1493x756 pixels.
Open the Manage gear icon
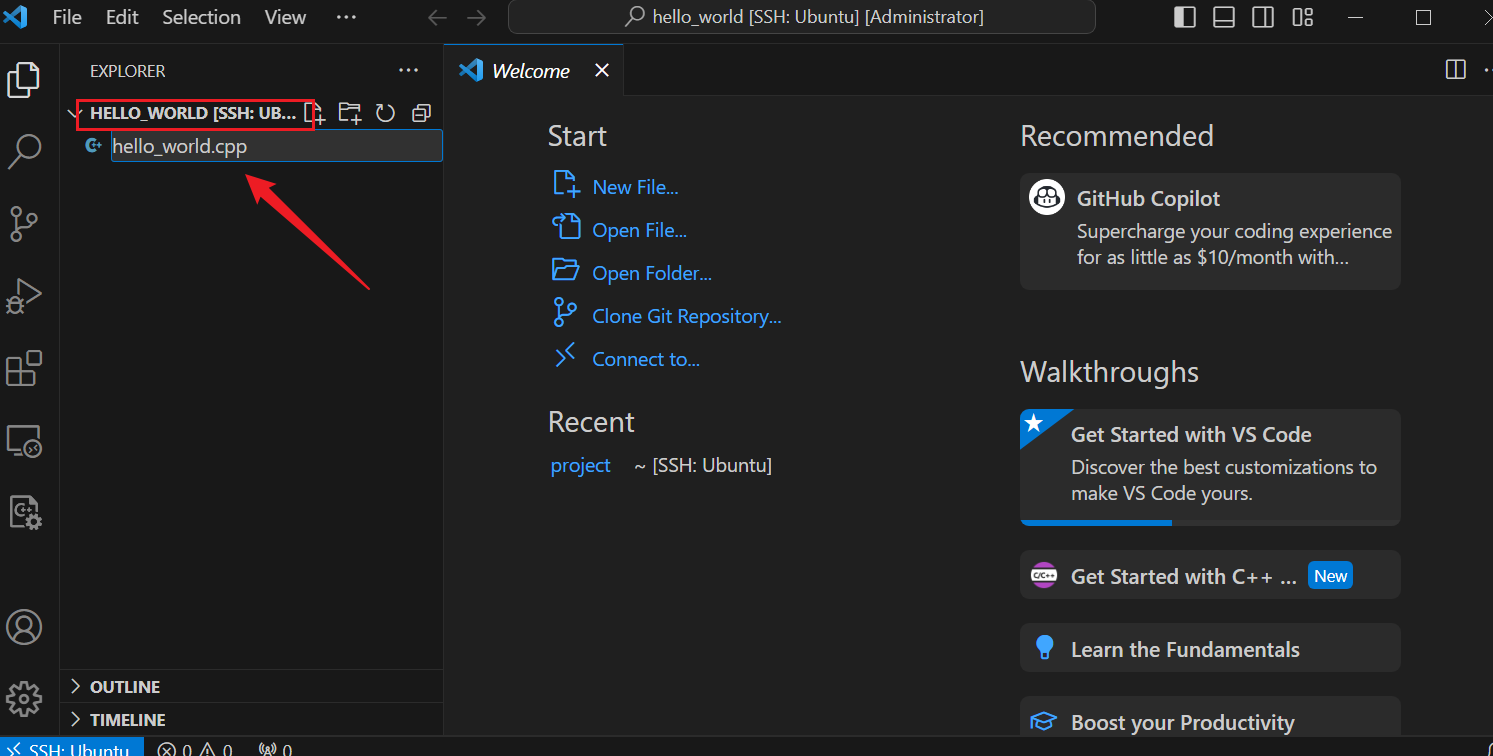point(24,699)
